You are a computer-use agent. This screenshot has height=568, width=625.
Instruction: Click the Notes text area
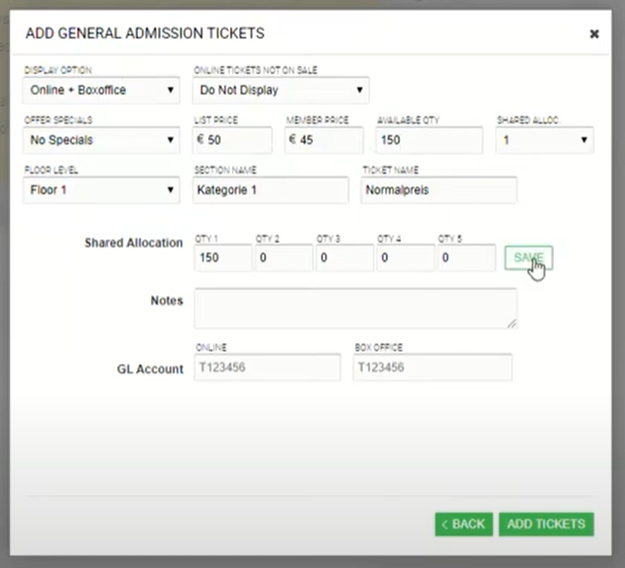(x=355, y=308)
